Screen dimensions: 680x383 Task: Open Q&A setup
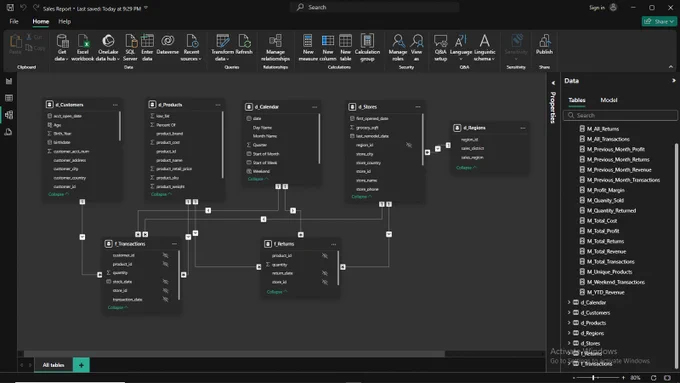(x=441, y=48)
